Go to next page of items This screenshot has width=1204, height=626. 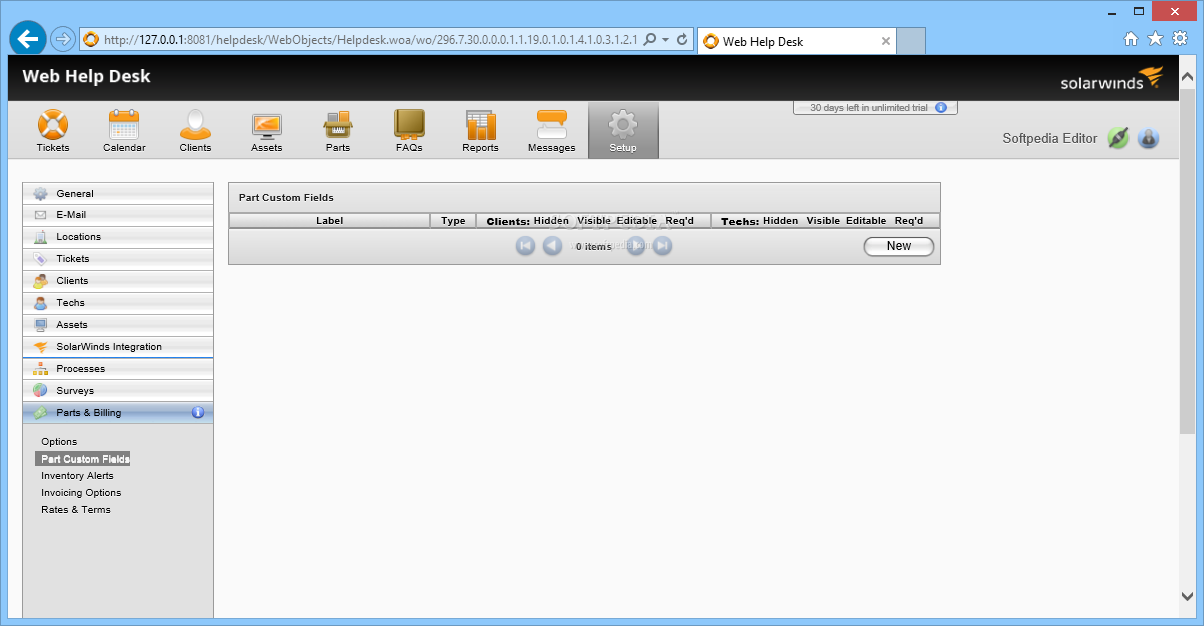[x=635, y=246]
